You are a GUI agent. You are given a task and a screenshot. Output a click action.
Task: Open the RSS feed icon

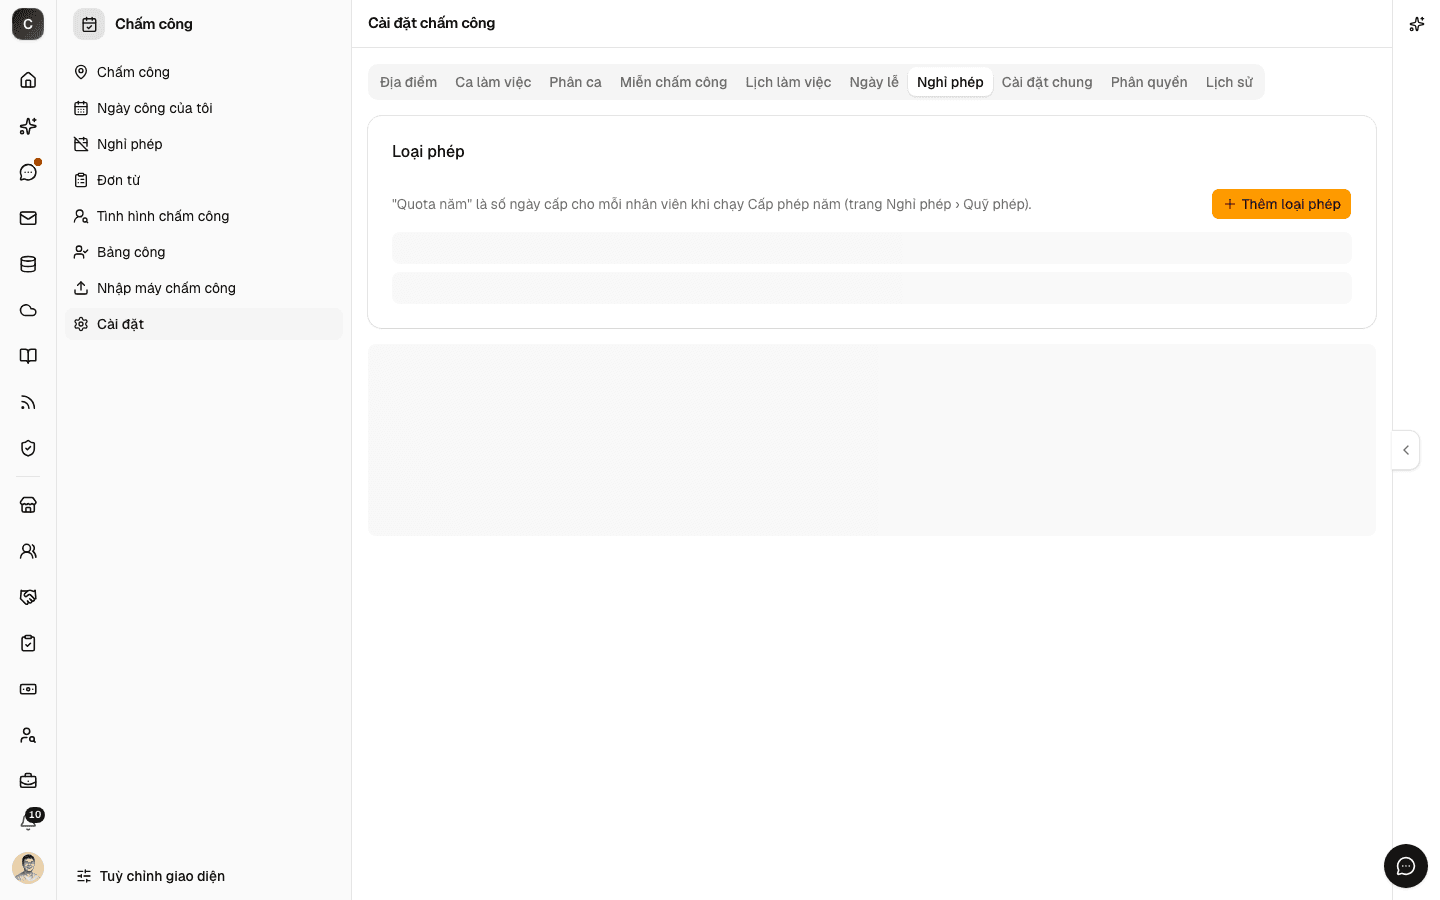point(28,402)
